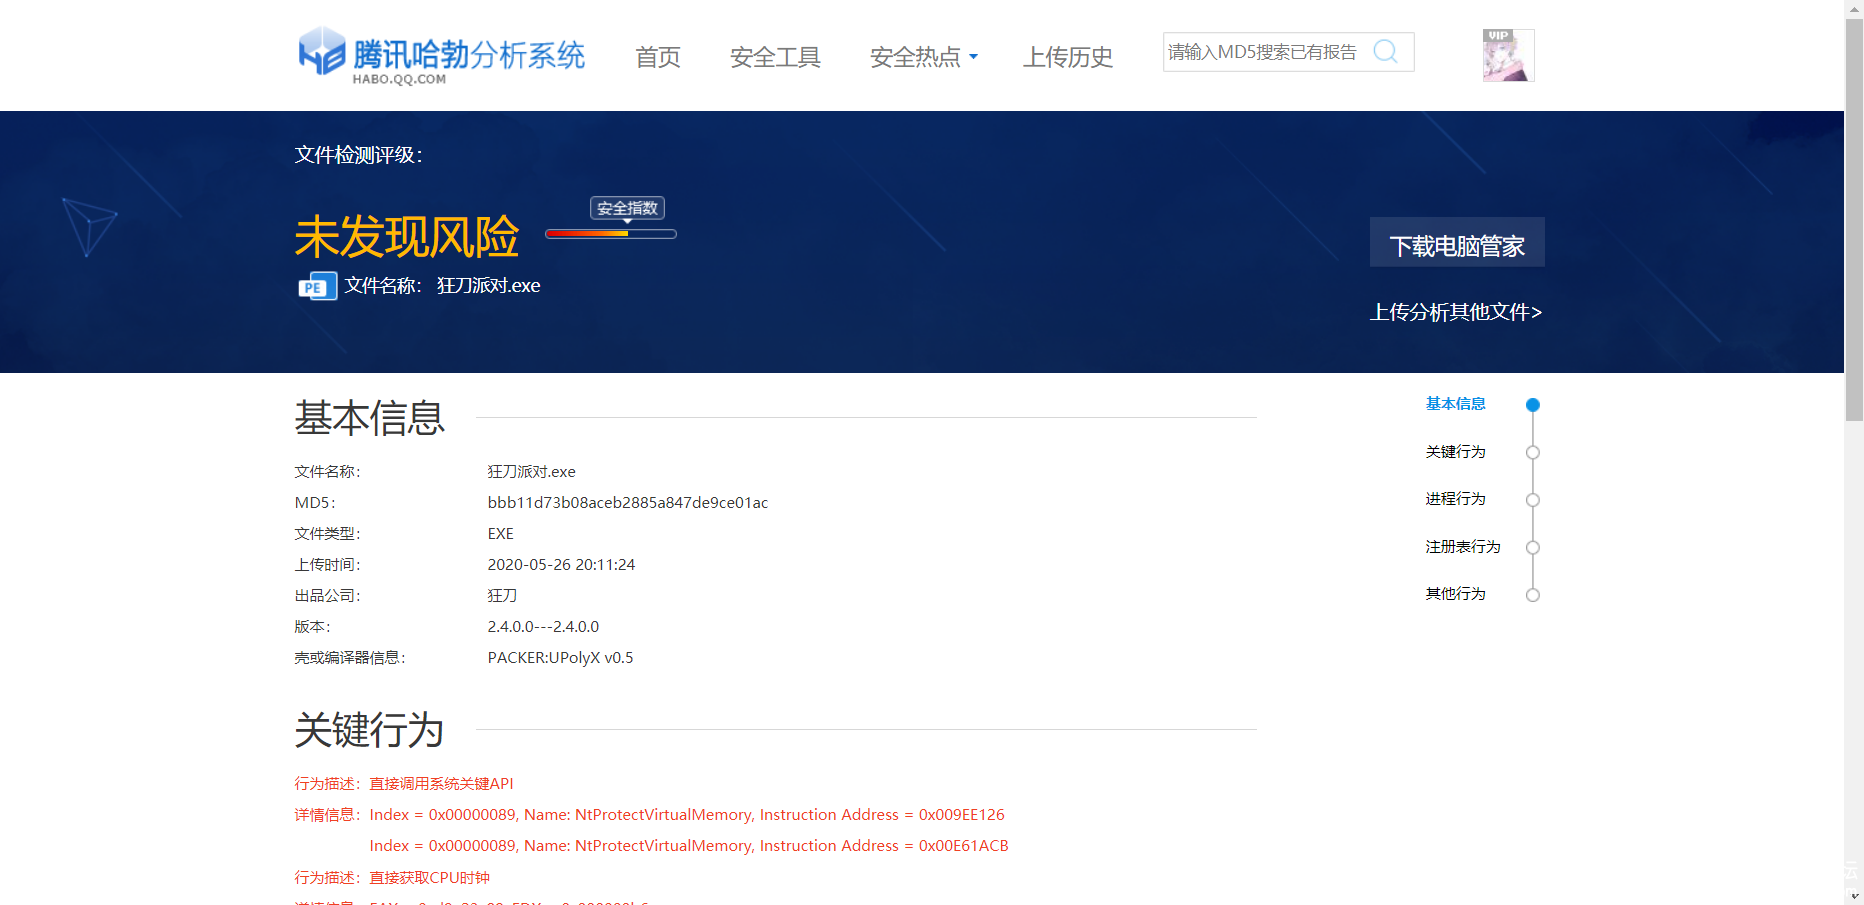Screen dimensions: 1864x905
Task: Select the 关键行为 timeline dot
Action: pos(1533,453)
